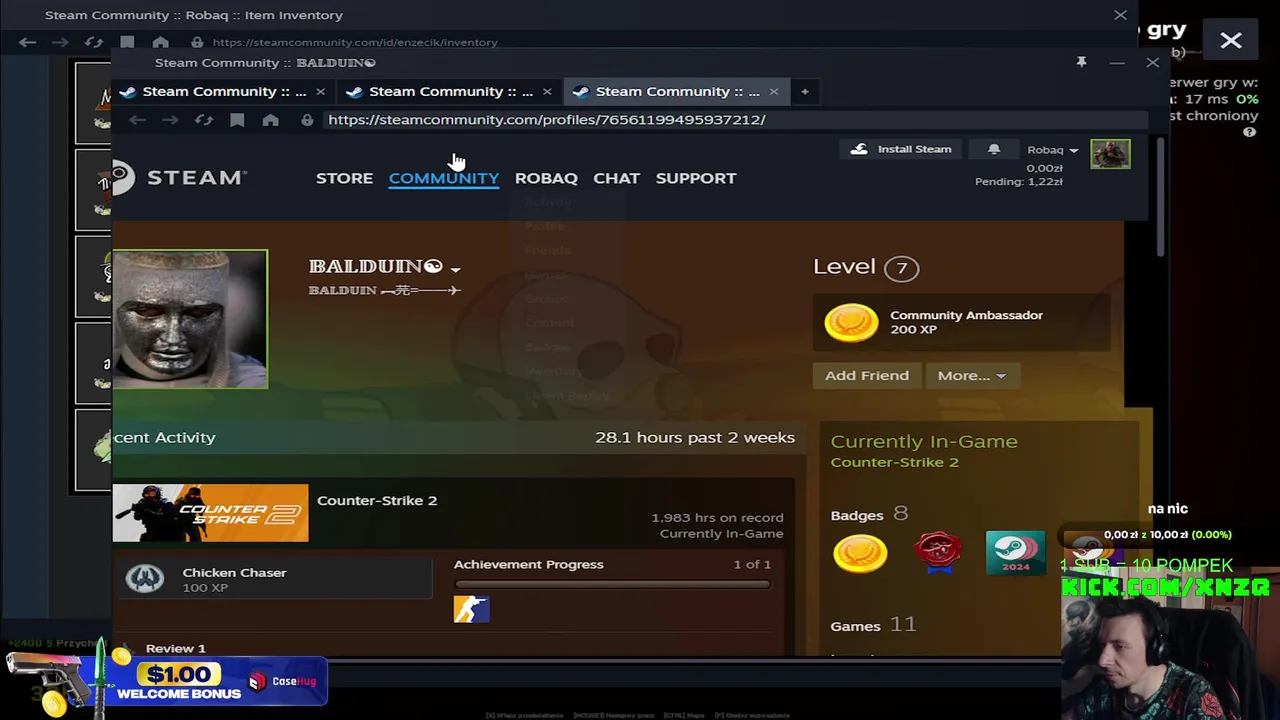Click the Steam logo in the page header
This screenshot has height=720, width=1280.
coord(180,178)
